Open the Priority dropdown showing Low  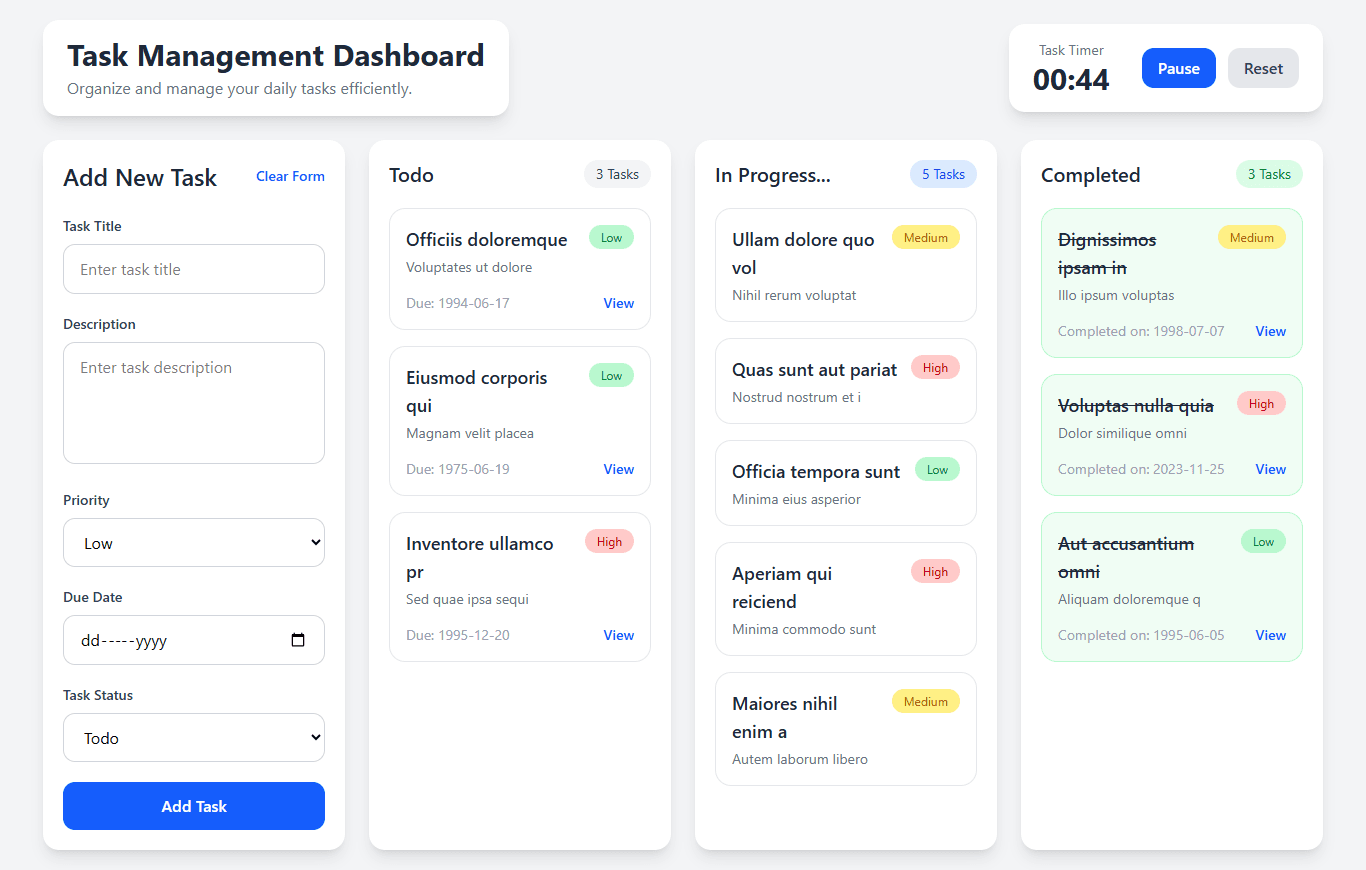[x=194, y=542]
